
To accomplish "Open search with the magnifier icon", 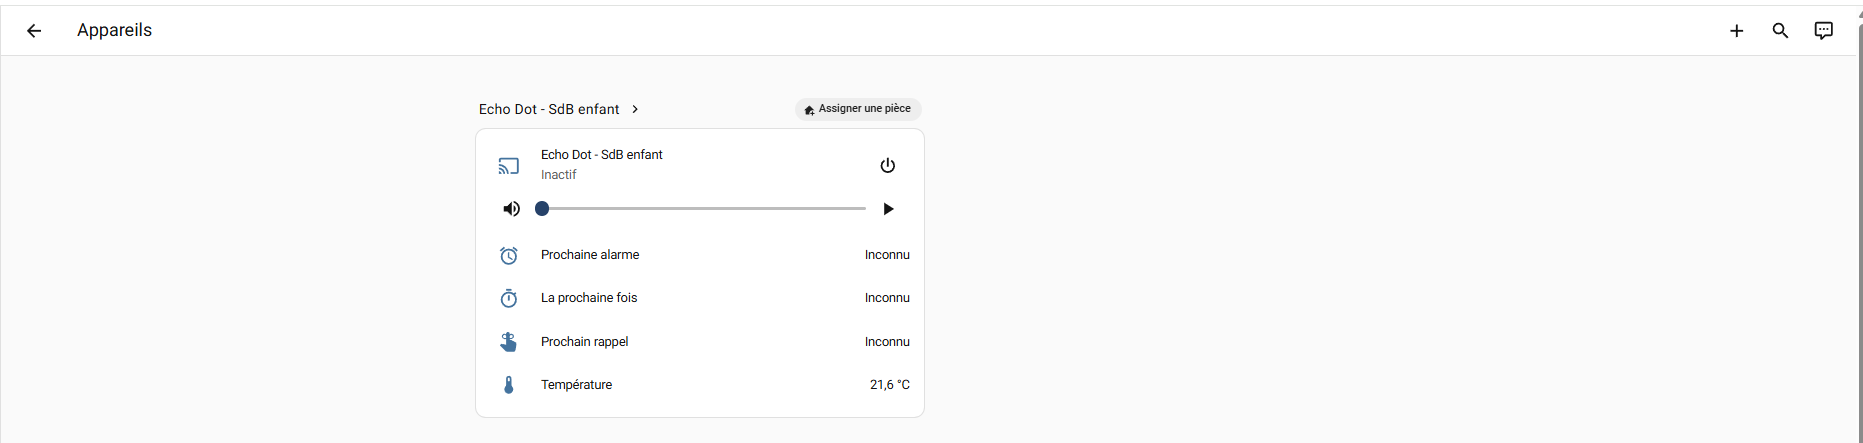I will pos(1780,31).
